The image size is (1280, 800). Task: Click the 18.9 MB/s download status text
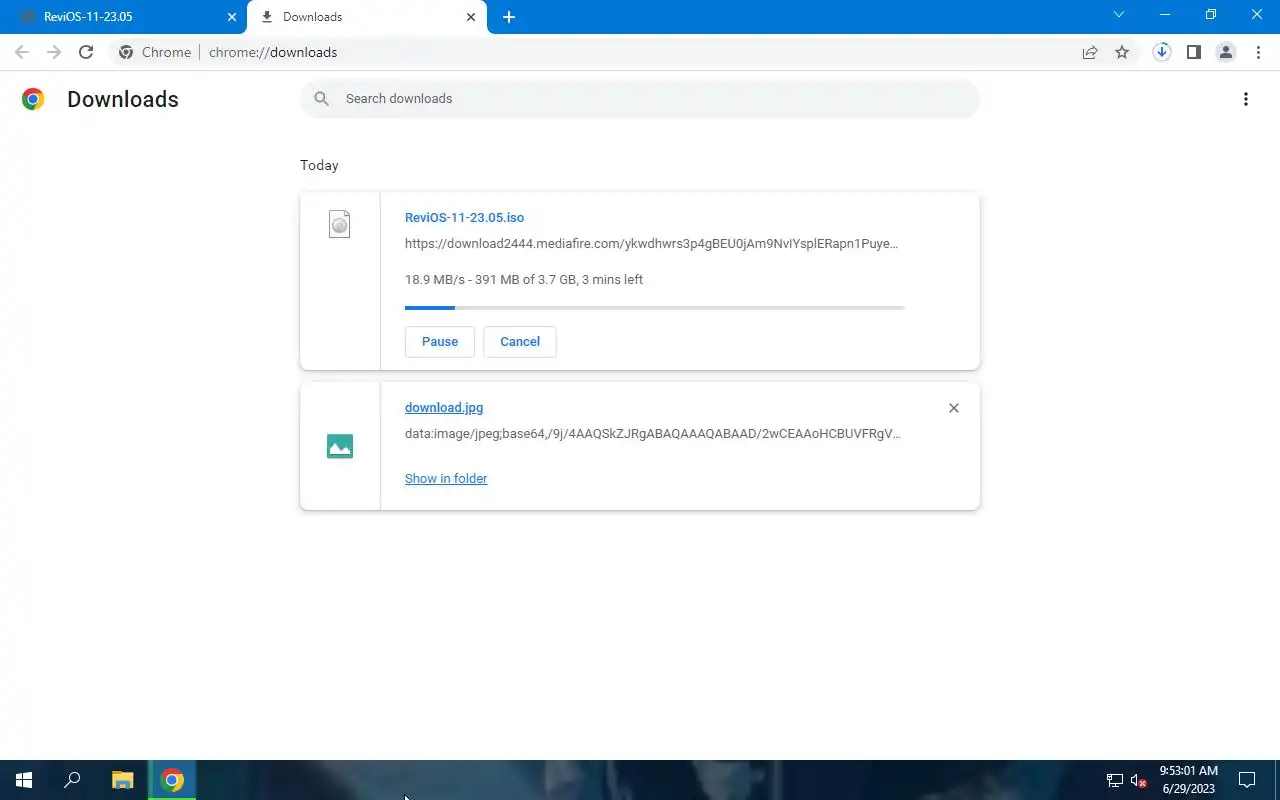pos(524,279)
